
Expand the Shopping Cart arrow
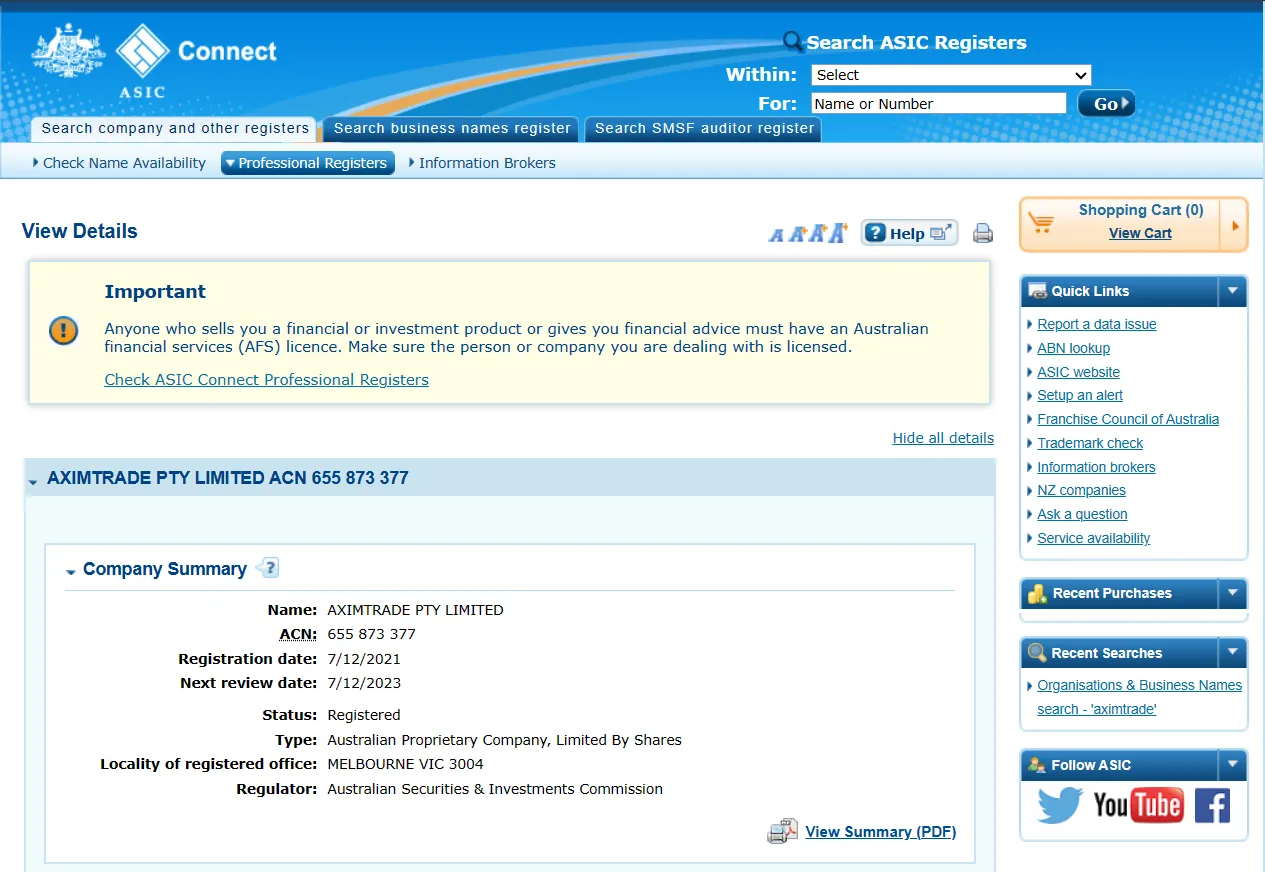pos(1235,225)
